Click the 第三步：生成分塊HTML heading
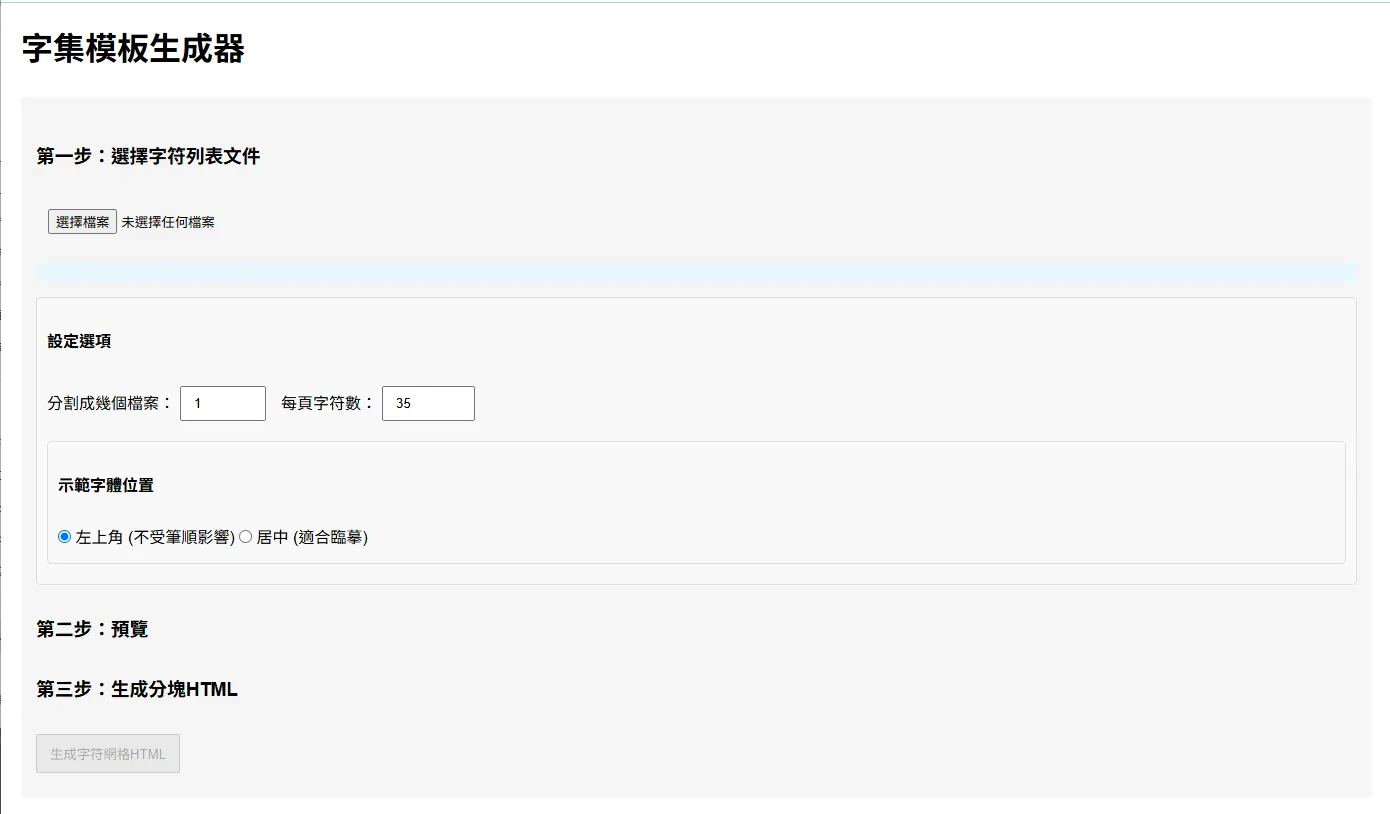The width and height of the screenshot is (1390, 814). point(137,689)
